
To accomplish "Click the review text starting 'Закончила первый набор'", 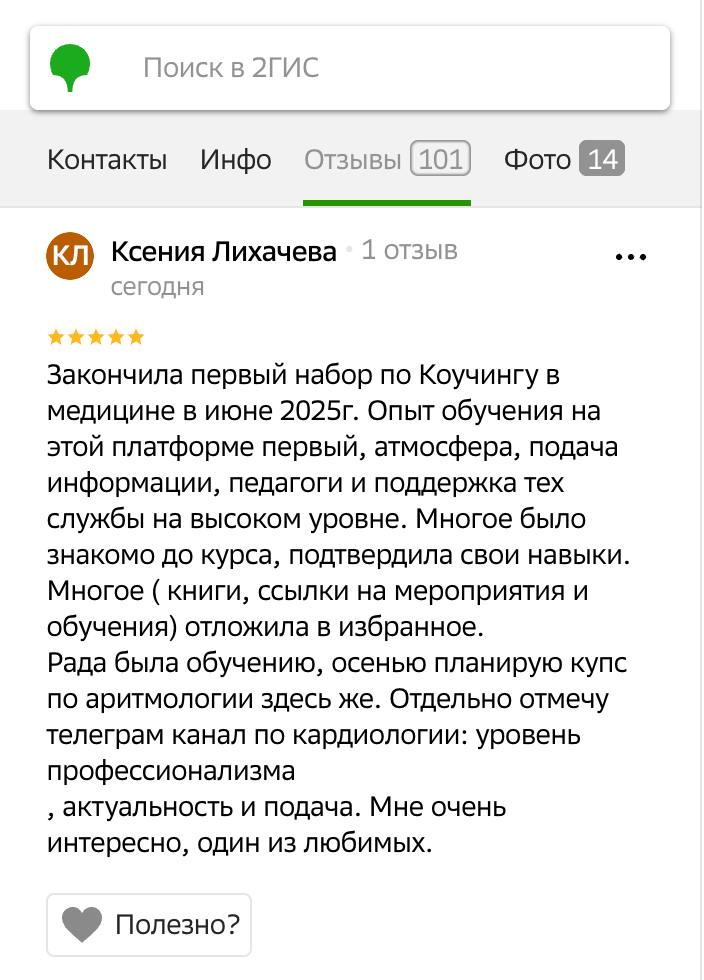I will pos(338,609).
